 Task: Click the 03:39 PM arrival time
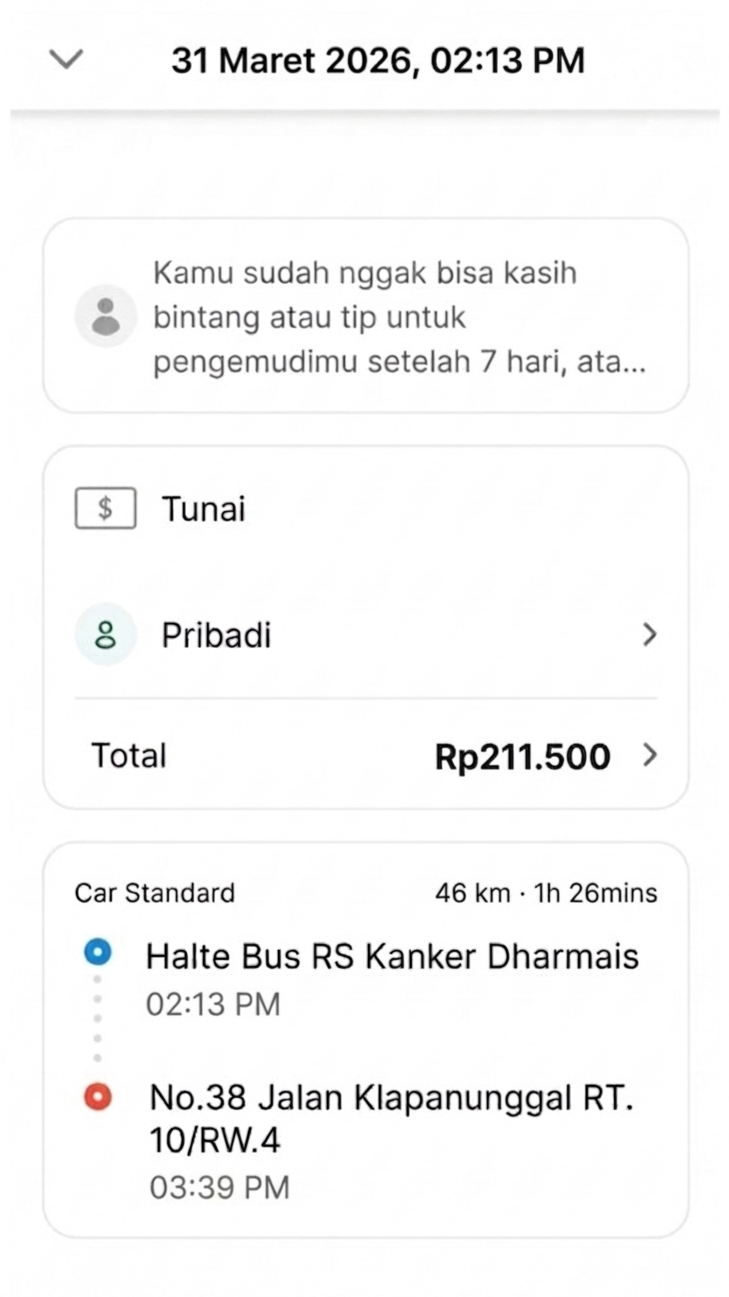pyautogui.click(x=219, y=1187)
